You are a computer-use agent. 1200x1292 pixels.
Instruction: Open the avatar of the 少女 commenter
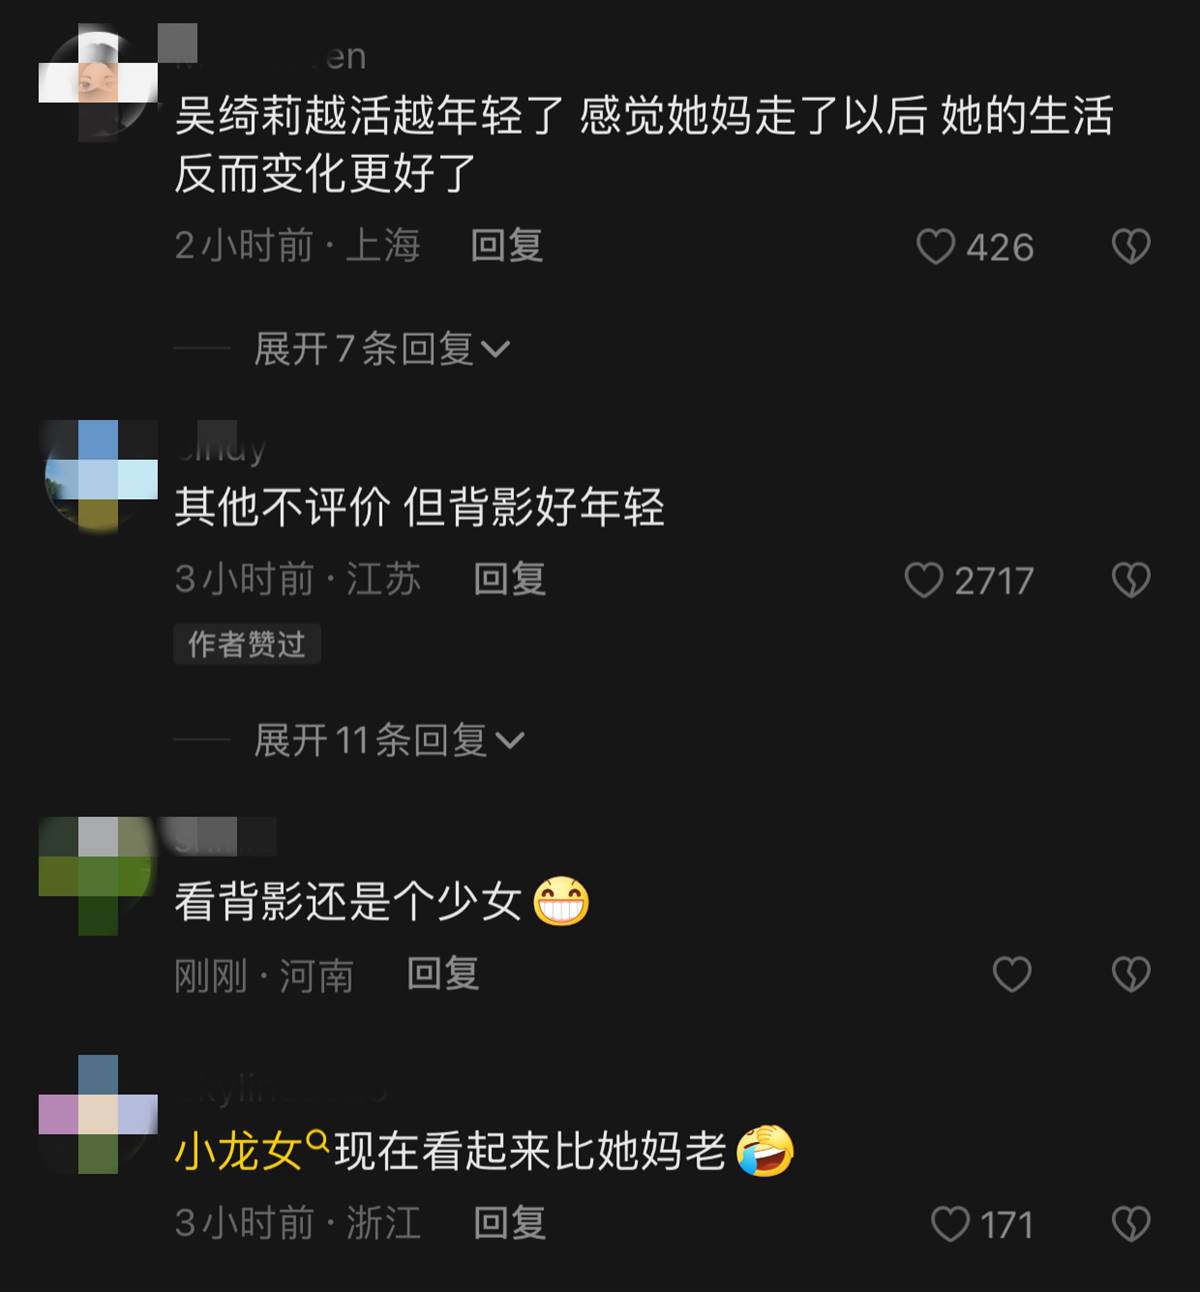[x=98, y=875]
